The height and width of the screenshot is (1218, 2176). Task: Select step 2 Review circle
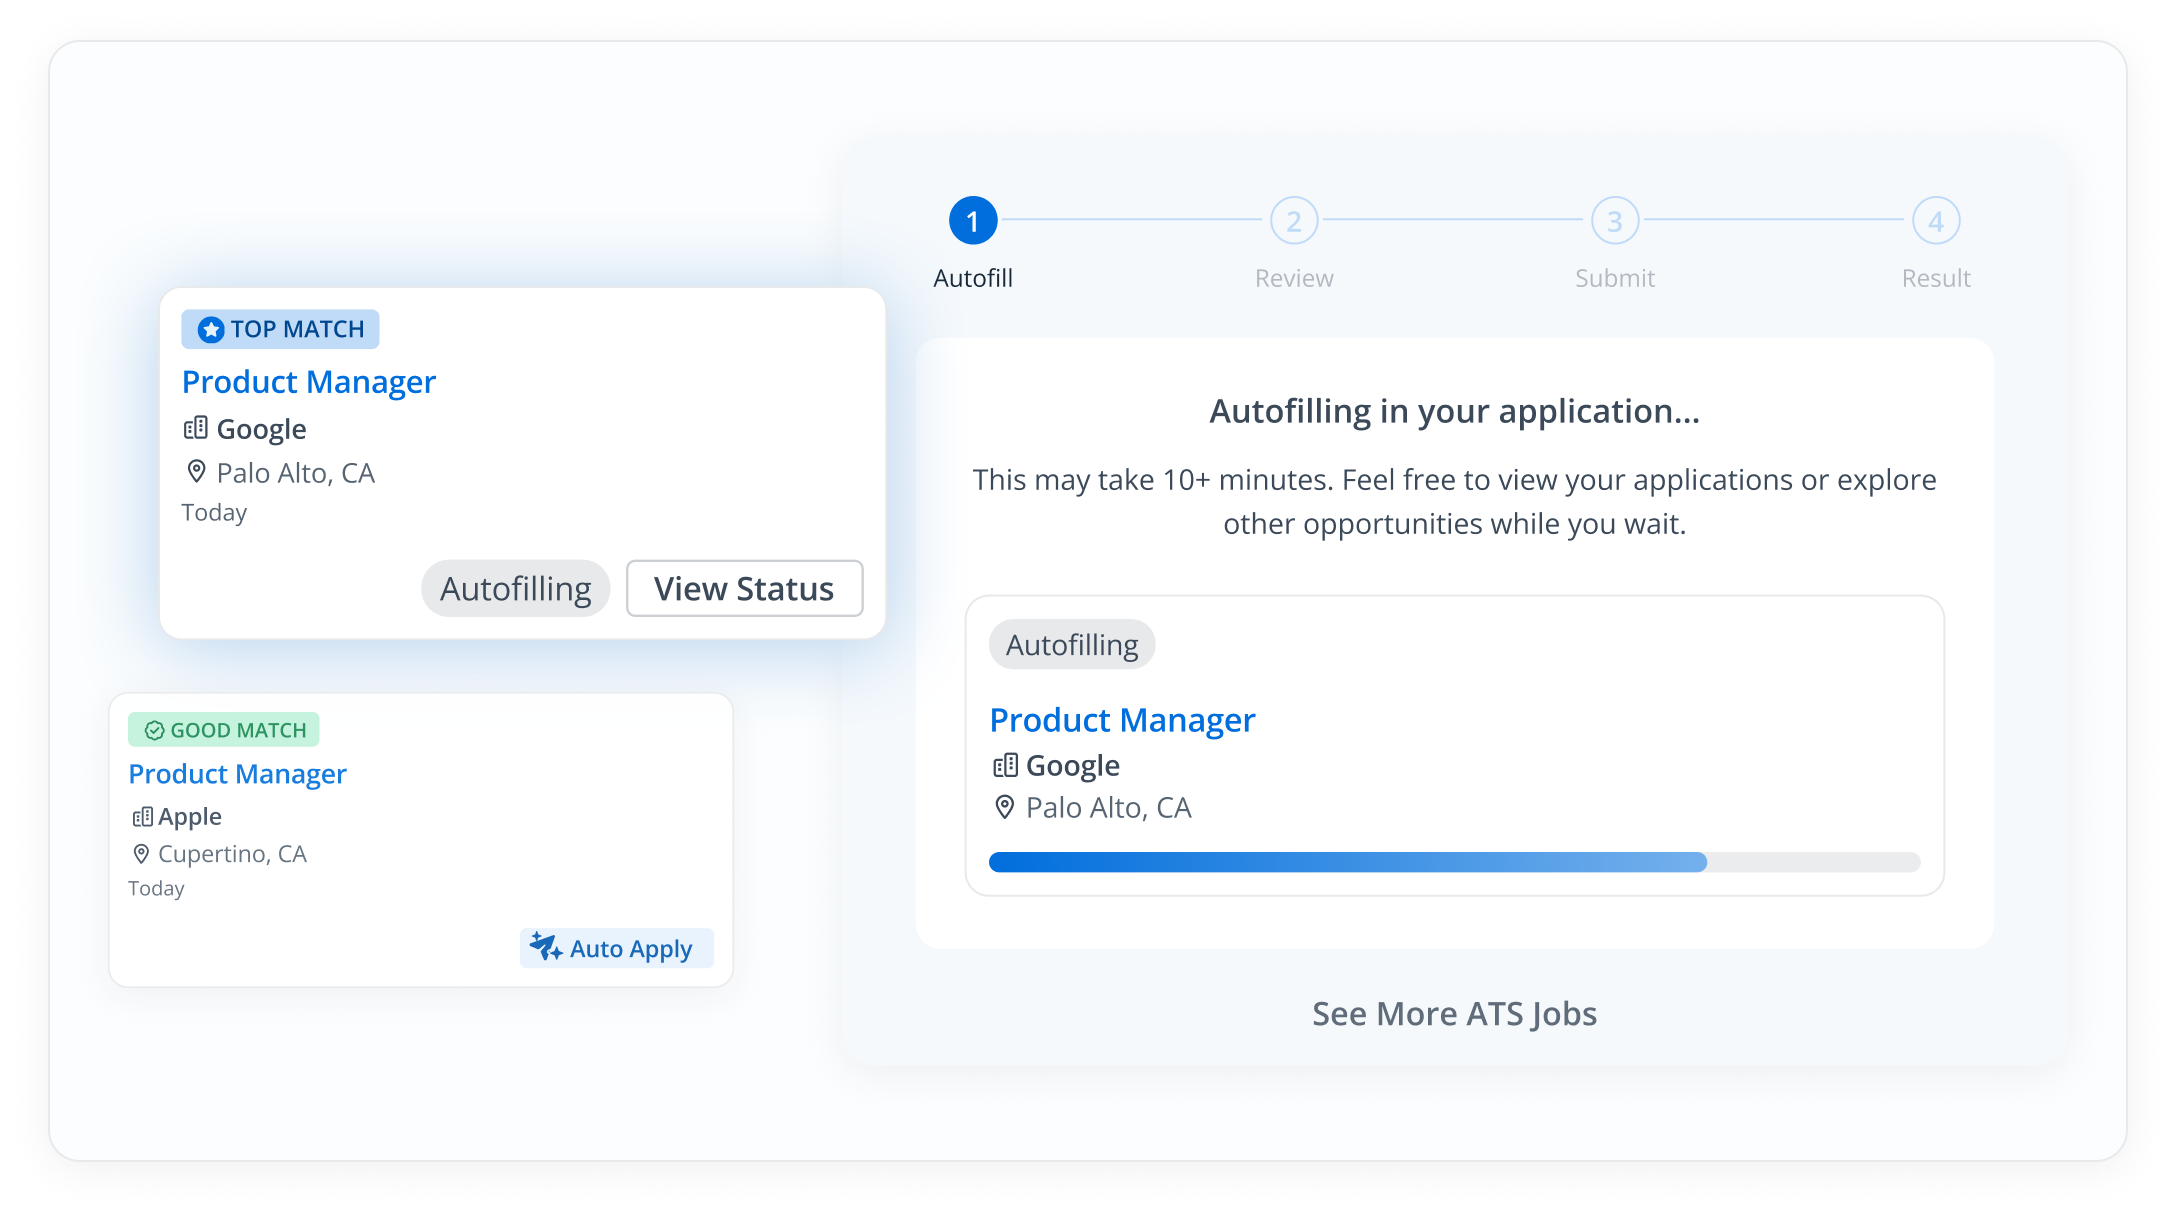[x=1294, y=221]
